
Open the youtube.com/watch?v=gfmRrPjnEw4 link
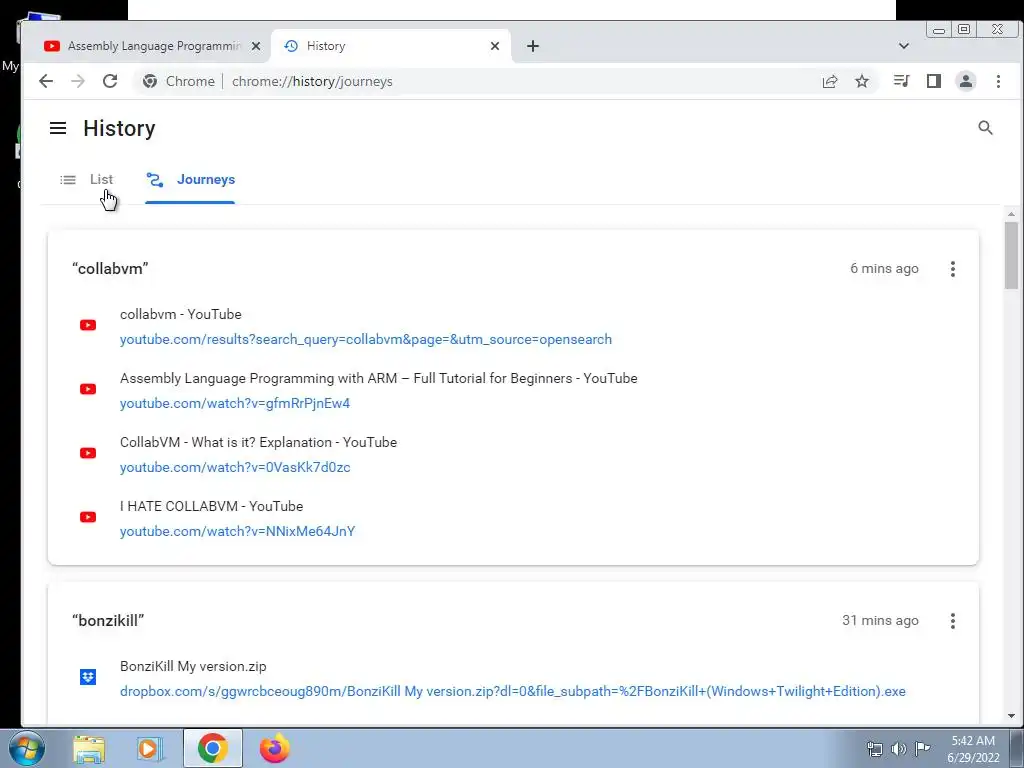235,403
